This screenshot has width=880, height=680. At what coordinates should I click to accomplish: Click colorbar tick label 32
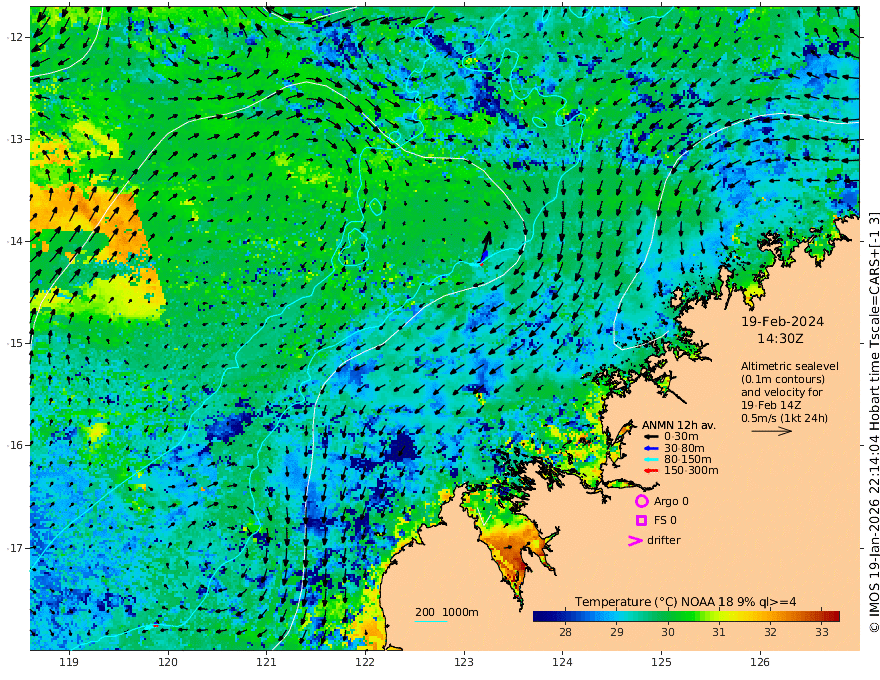[771, 632]
